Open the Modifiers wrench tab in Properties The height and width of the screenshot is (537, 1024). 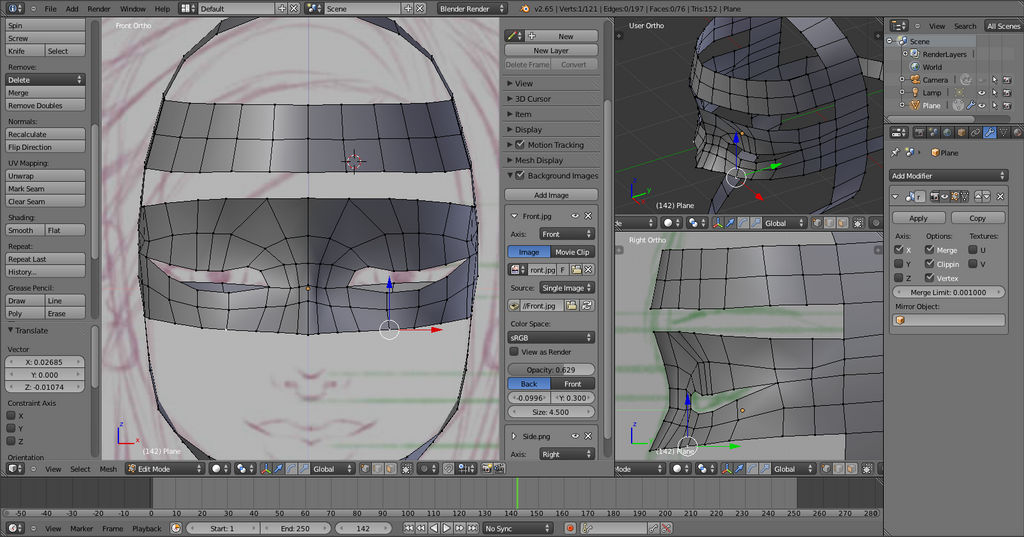tap(988, 132)
